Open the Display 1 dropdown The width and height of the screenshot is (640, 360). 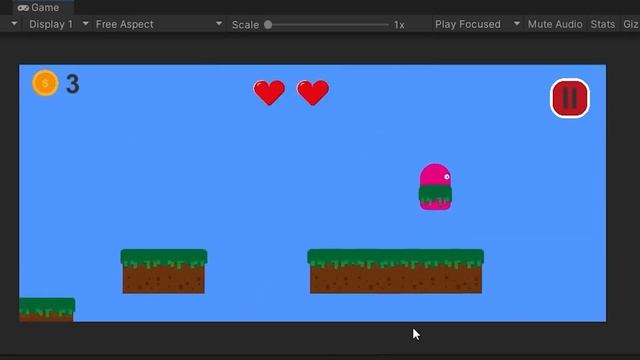[x=58, y=24]
